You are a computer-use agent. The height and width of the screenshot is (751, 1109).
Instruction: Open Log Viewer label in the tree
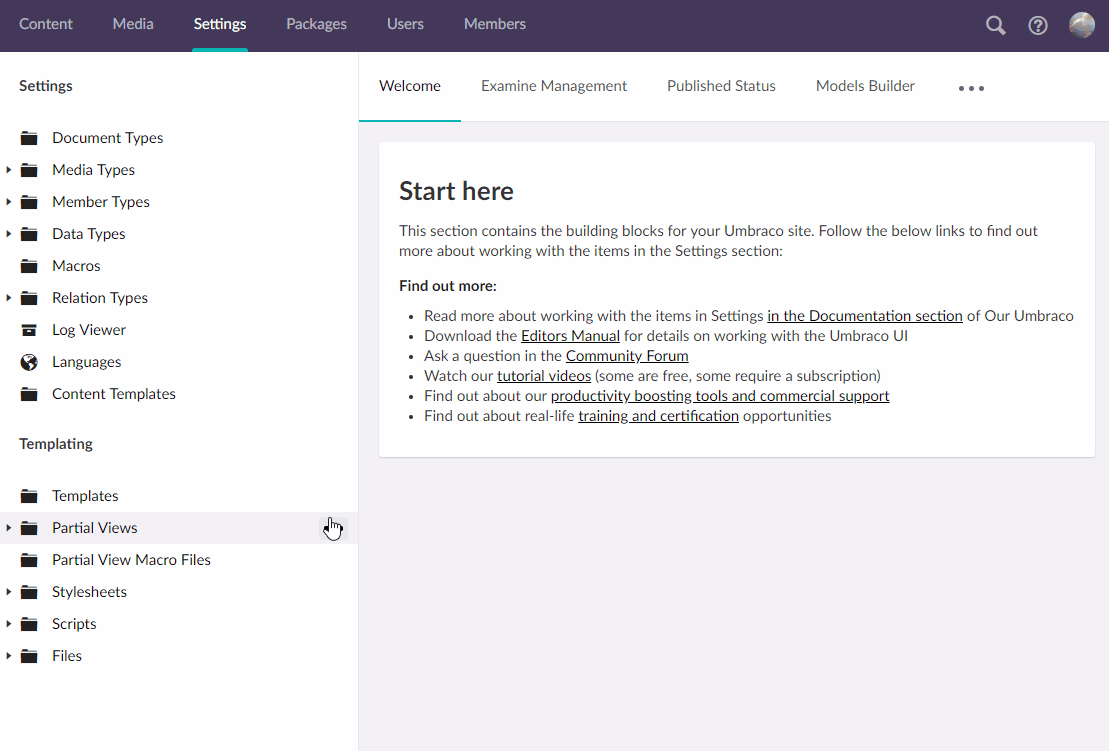point(89,330)
